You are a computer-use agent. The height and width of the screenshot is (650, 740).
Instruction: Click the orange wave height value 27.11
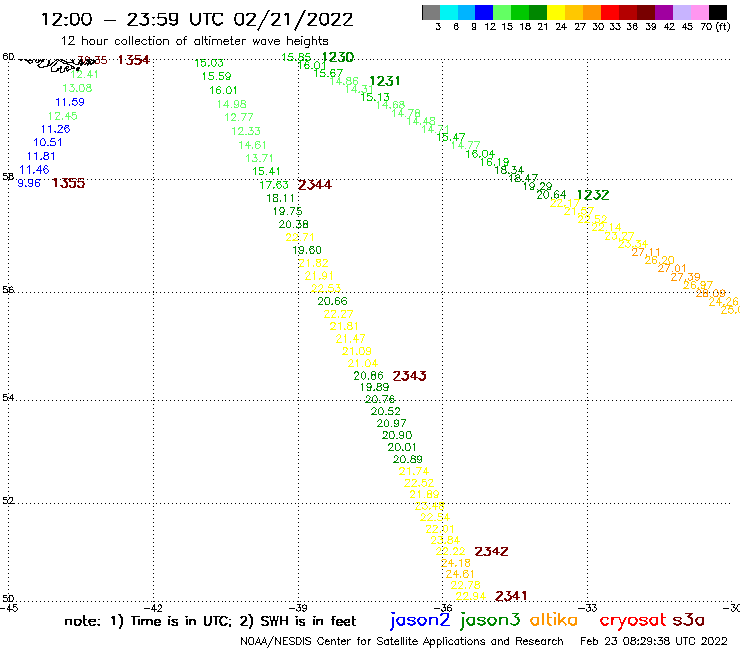646,253
